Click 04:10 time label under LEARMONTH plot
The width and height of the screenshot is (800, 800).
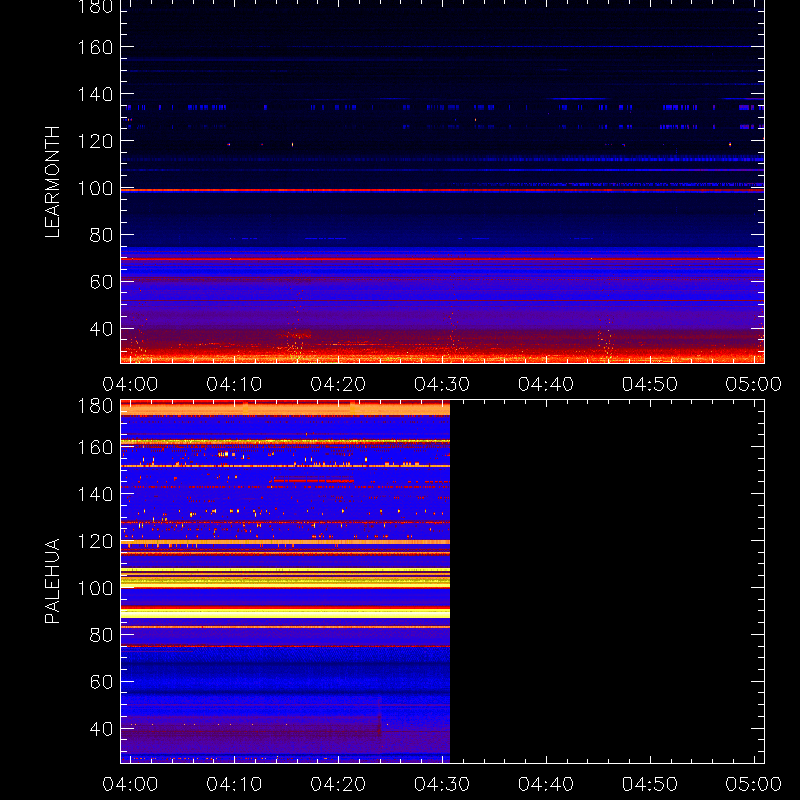[234, 384]
